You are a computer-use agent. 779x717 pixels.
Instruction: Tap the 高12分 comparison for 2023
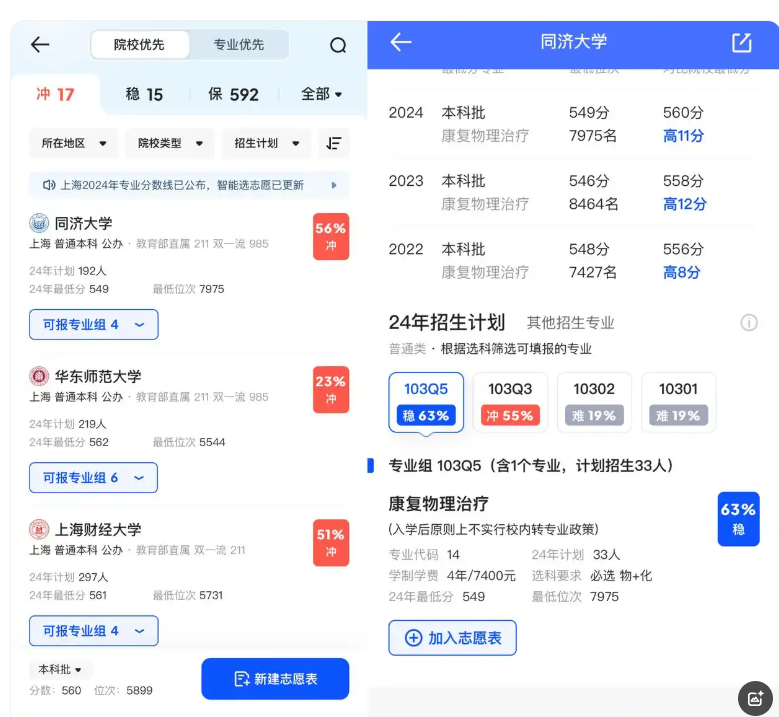685,204
